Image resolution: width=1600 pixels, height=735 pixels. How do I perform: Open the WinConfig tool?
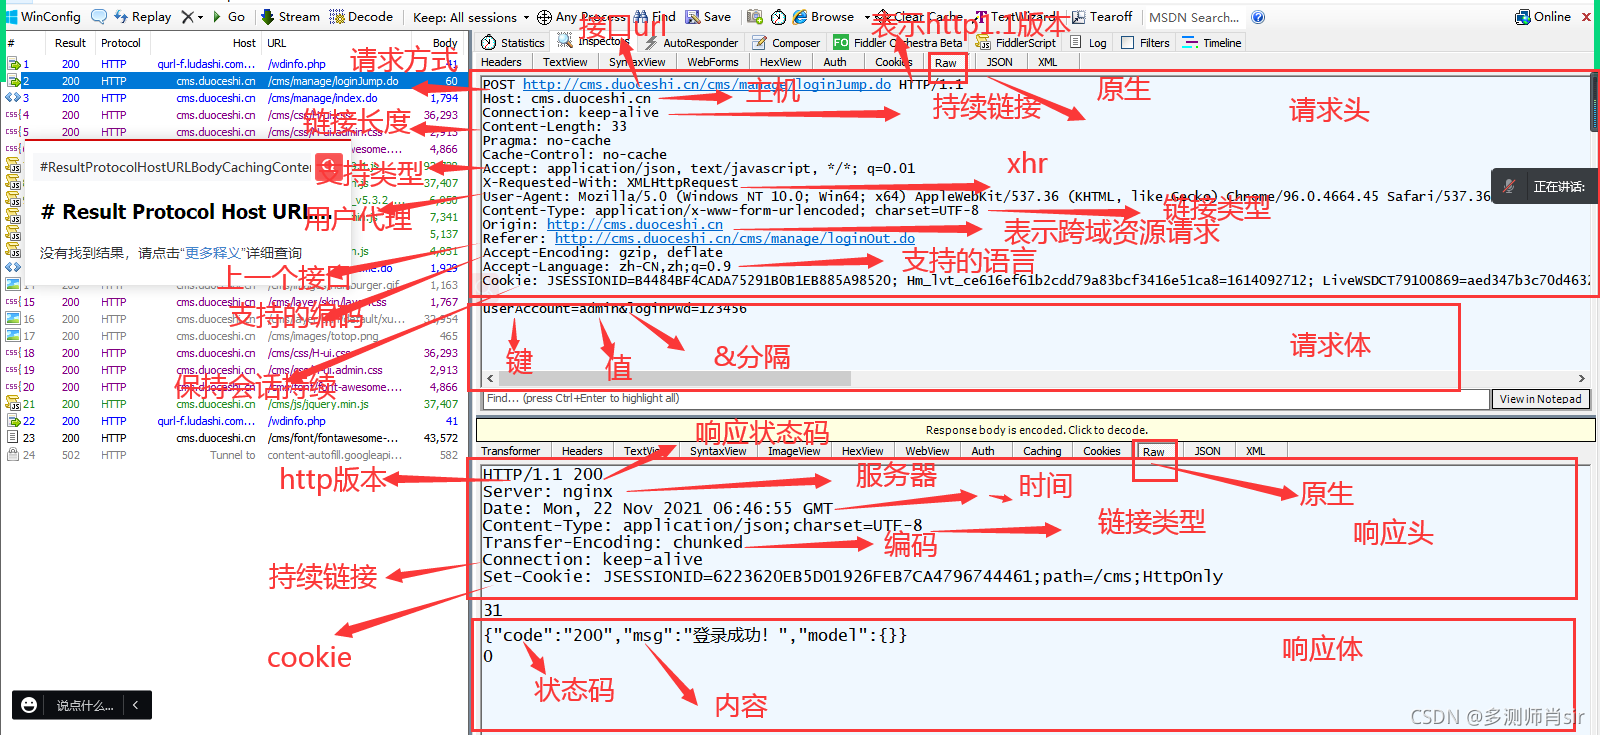click(x=42, y=17)
